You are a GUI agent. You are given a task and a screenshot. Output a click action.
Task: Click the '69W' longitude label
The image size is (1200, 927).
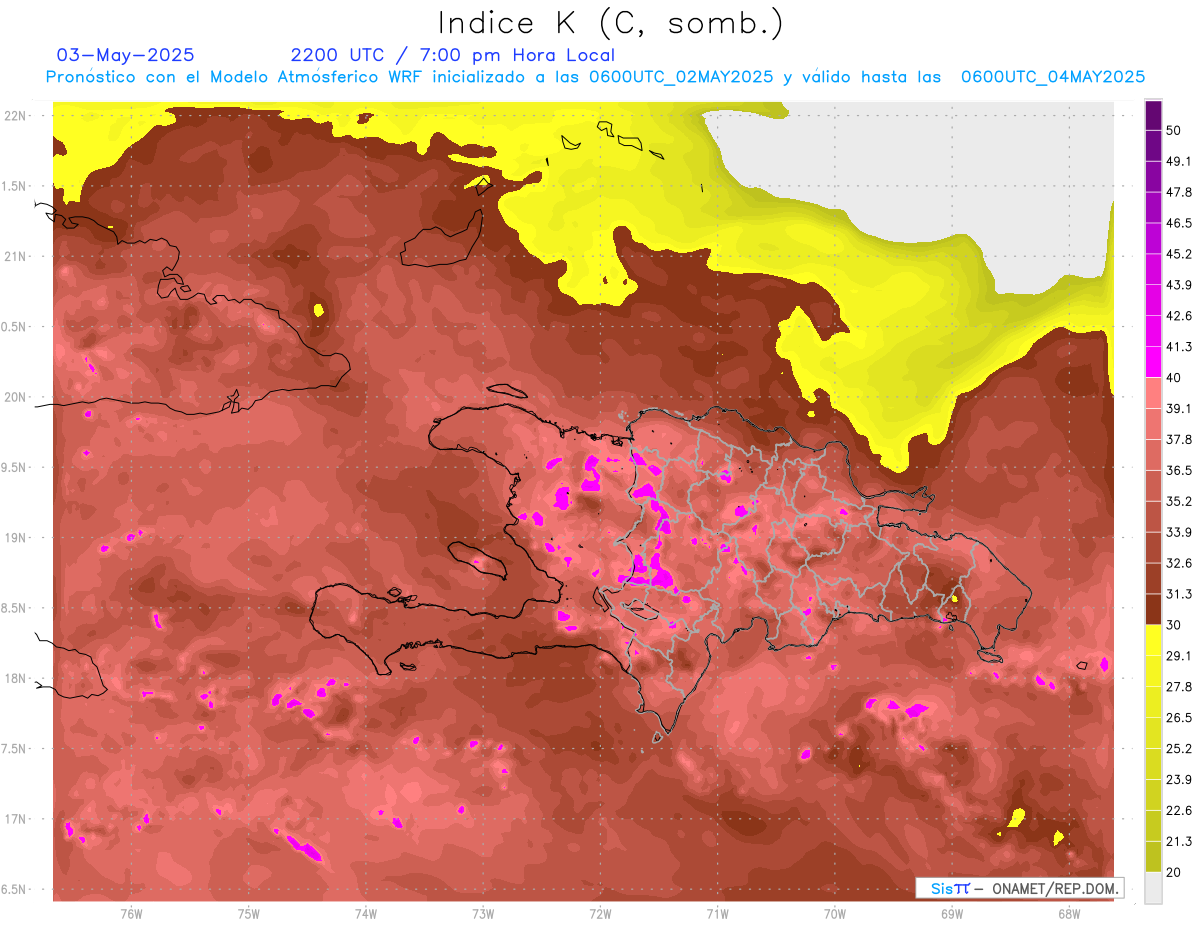point(951,914)
